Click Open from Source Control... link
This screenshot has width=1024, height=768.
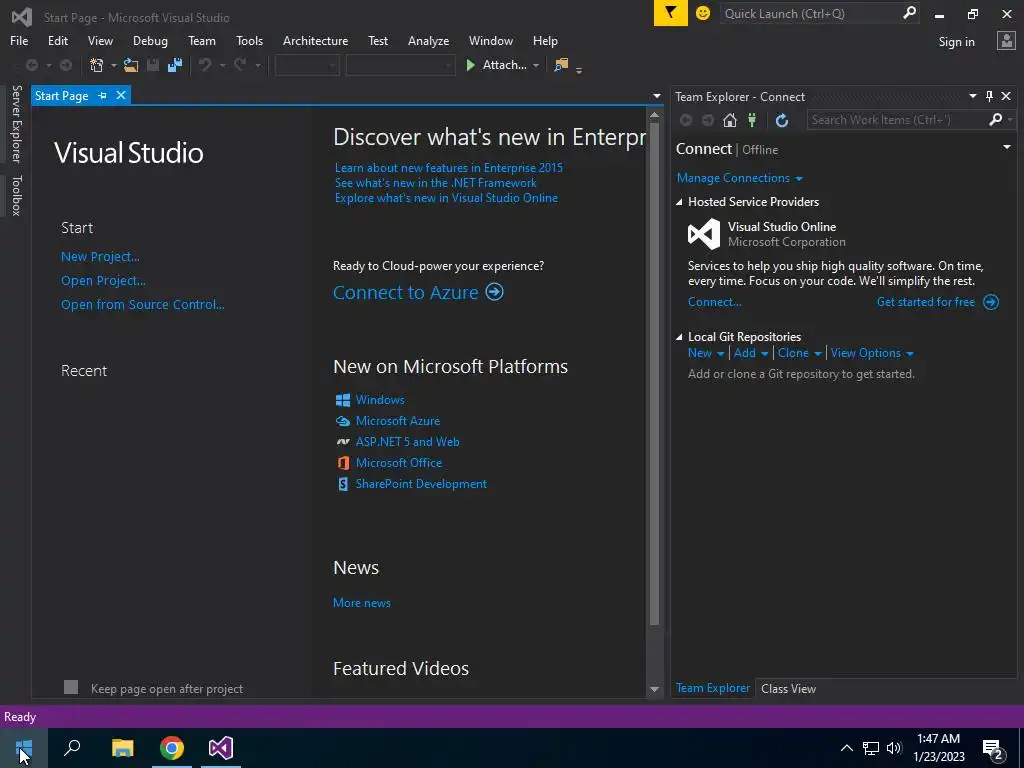point(142,304)
